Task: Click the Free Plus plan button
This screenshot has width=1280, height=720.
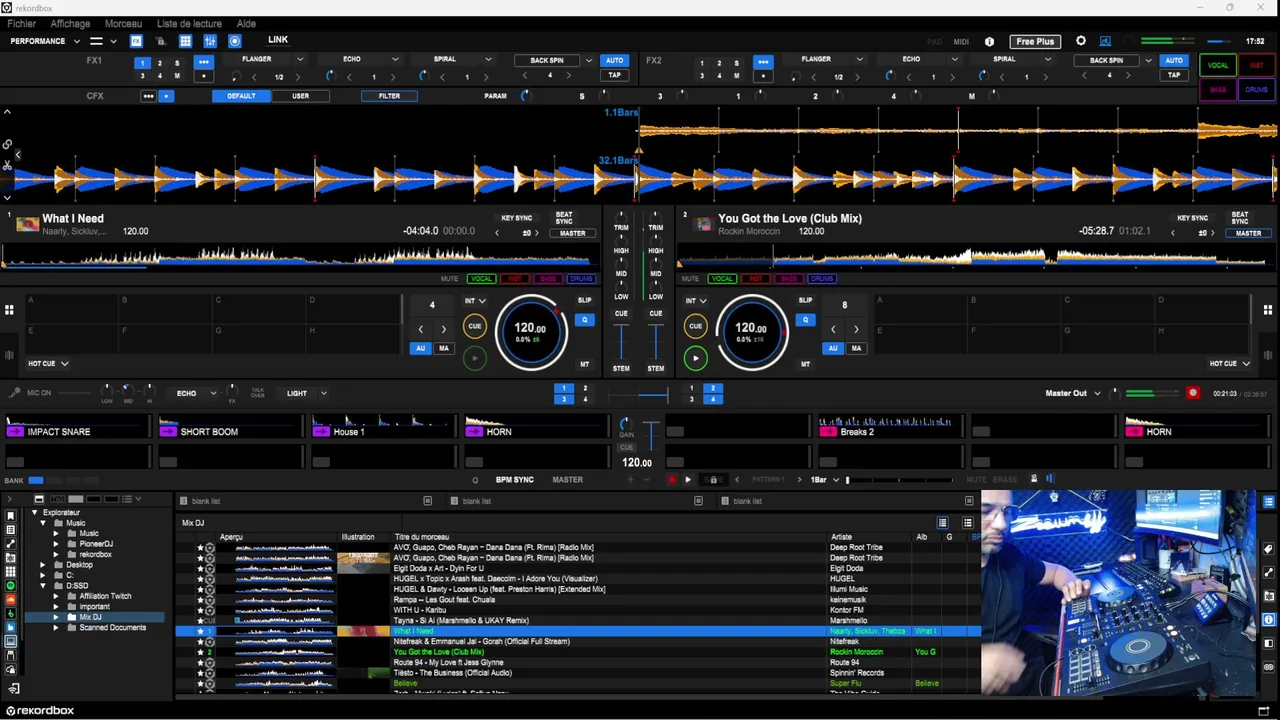Action: pos(1035,41)
